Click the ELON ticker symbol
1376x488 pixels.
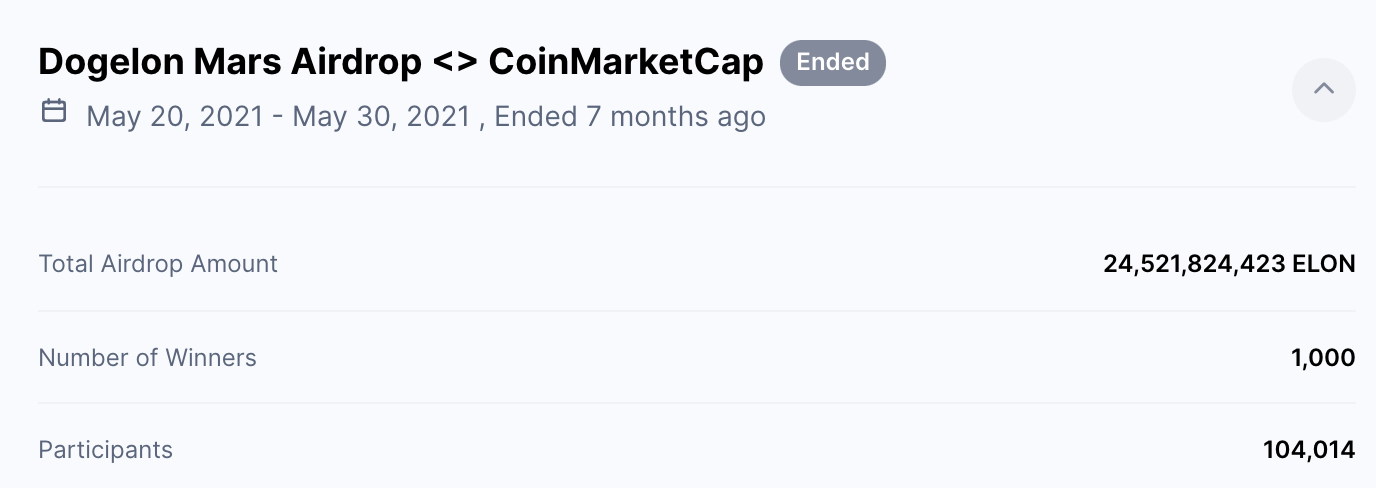[1324, 264]
